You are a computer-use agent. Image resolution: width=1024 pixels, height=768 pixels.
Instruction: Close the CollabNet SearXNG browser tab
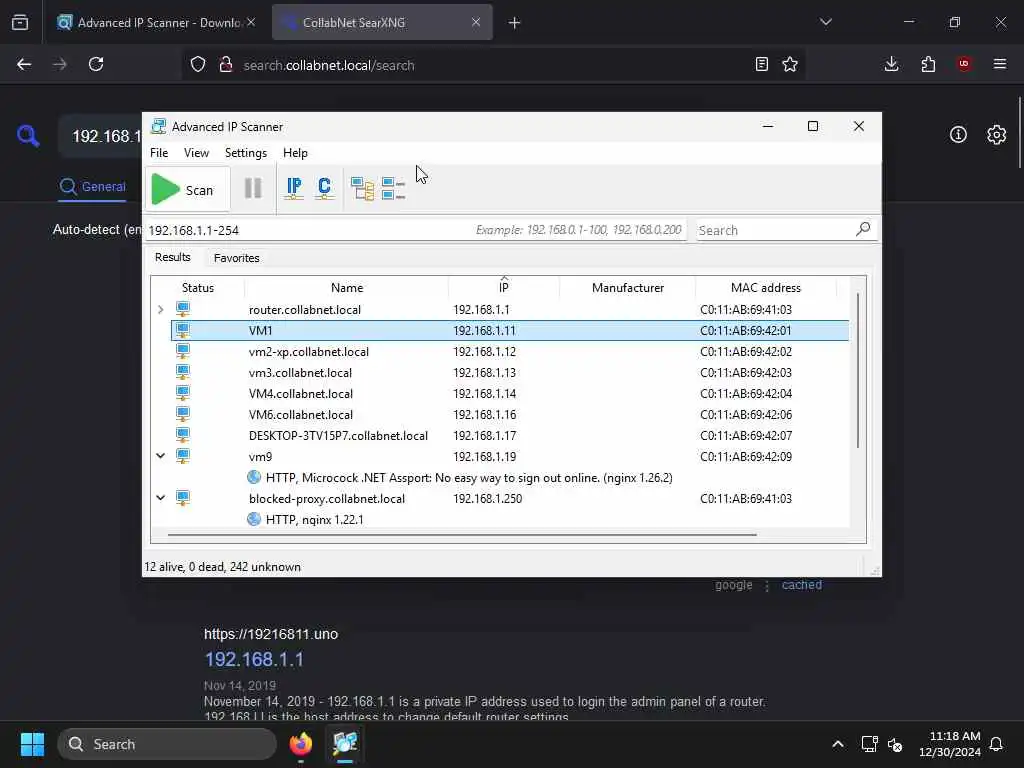point(476,22)
